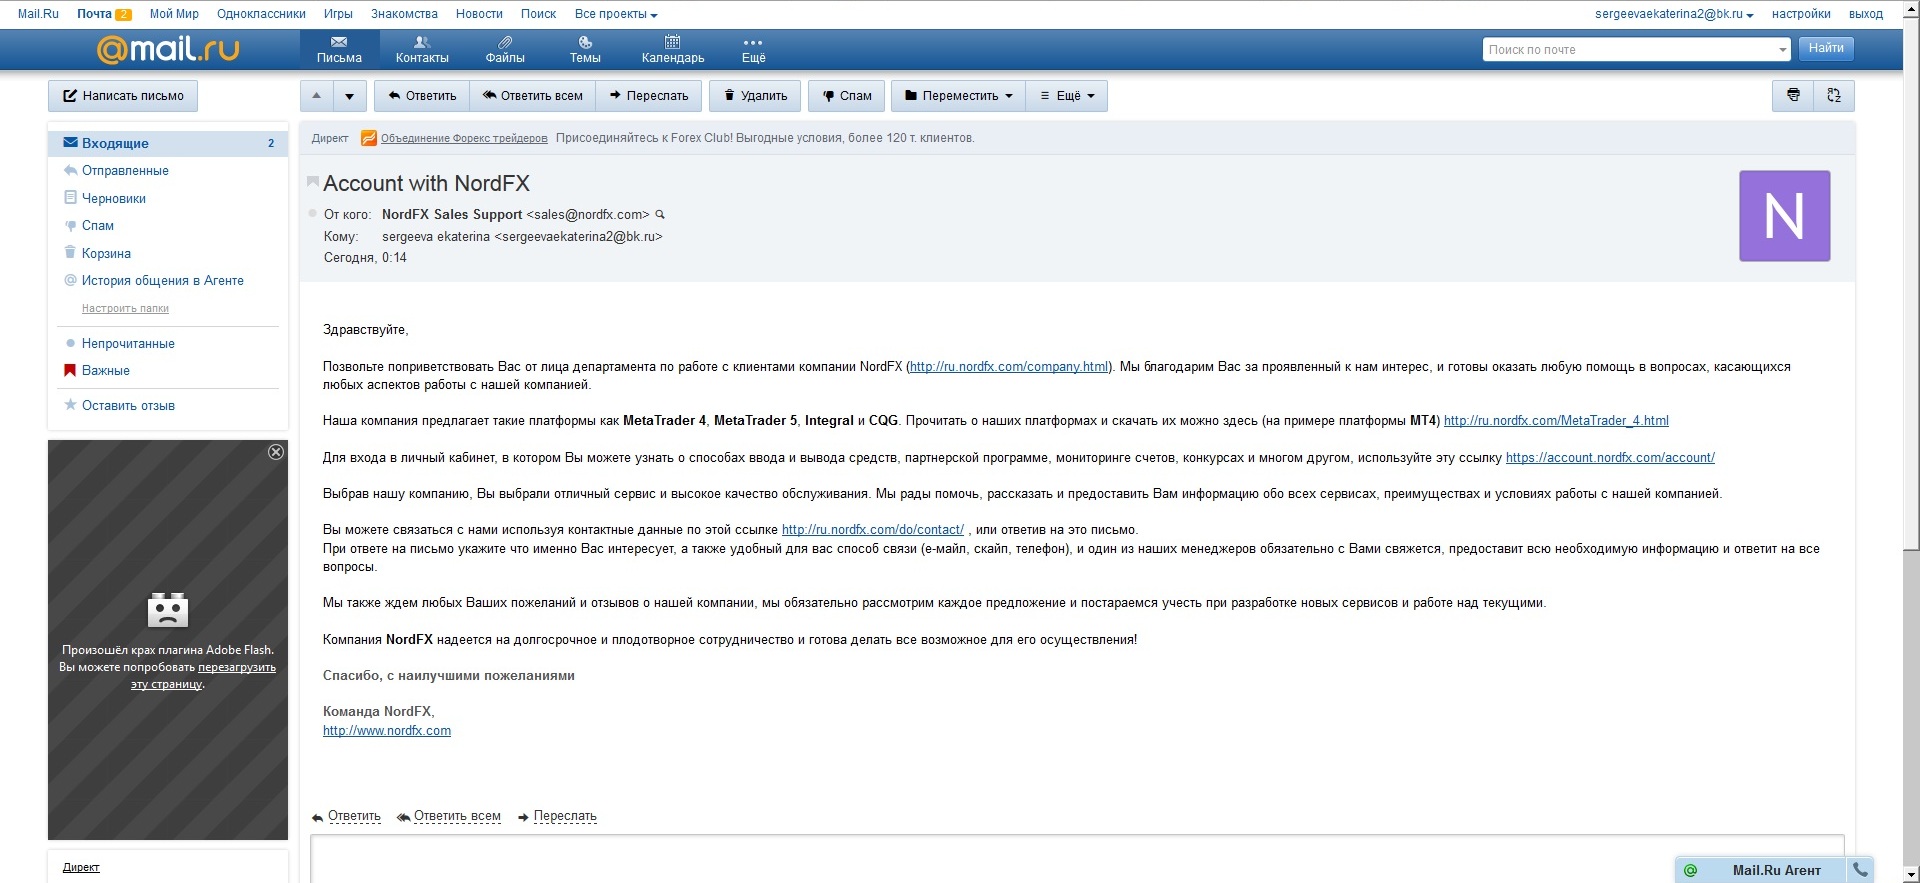
Task: Open История общения в Агенте
Action: coord(162,281)
